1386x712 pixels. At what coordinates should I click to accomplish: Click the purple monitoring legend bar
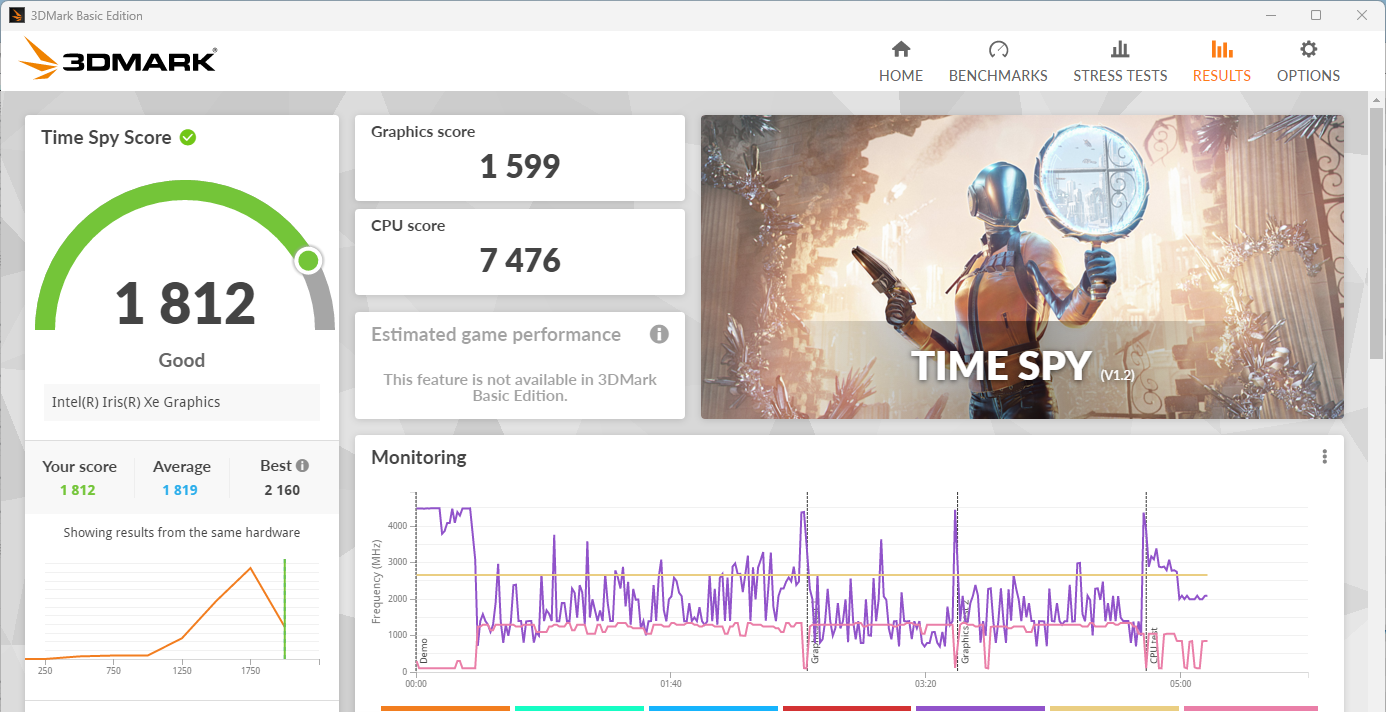pos(981,708)
